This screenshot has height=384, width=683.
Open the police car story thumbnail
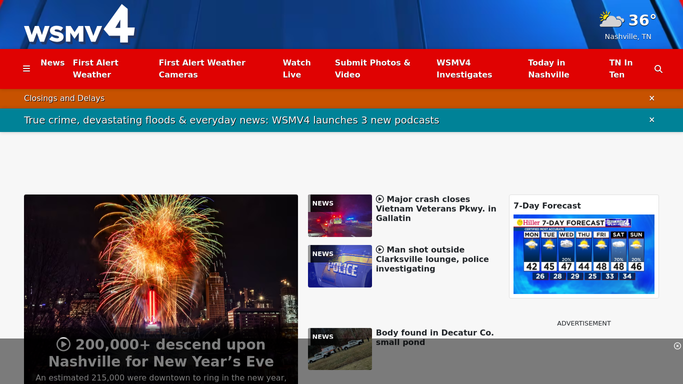click(340, 266)
